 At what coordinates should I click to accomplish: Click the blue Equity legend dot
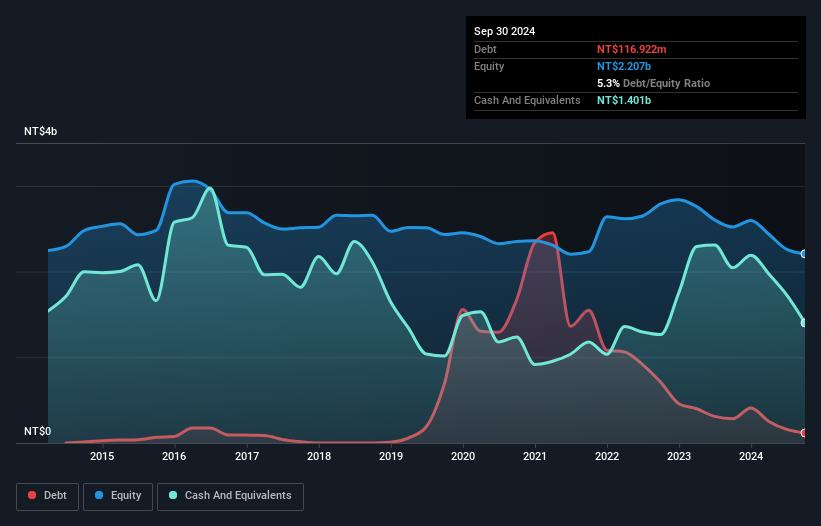(x=99, y=495)
